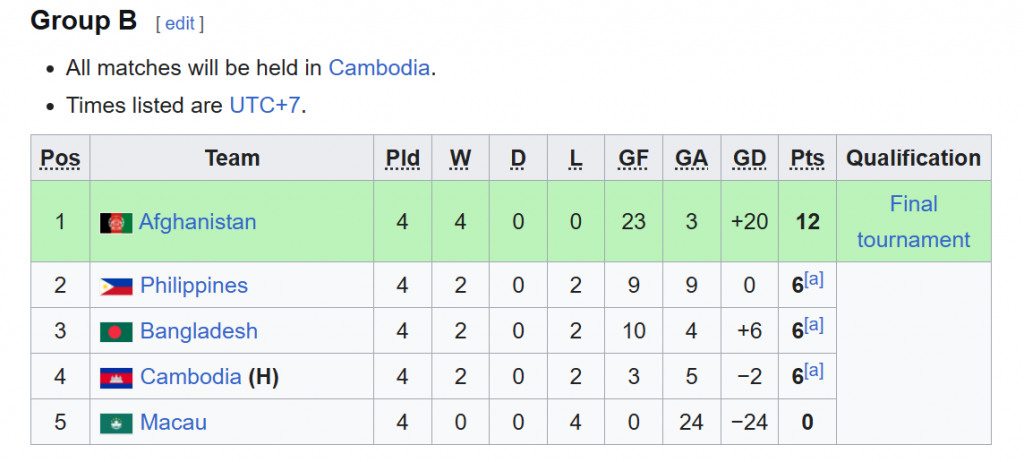Click the Philippines flag icon
The height and width of the screenshot is (462, 1024).
point(116,286)
